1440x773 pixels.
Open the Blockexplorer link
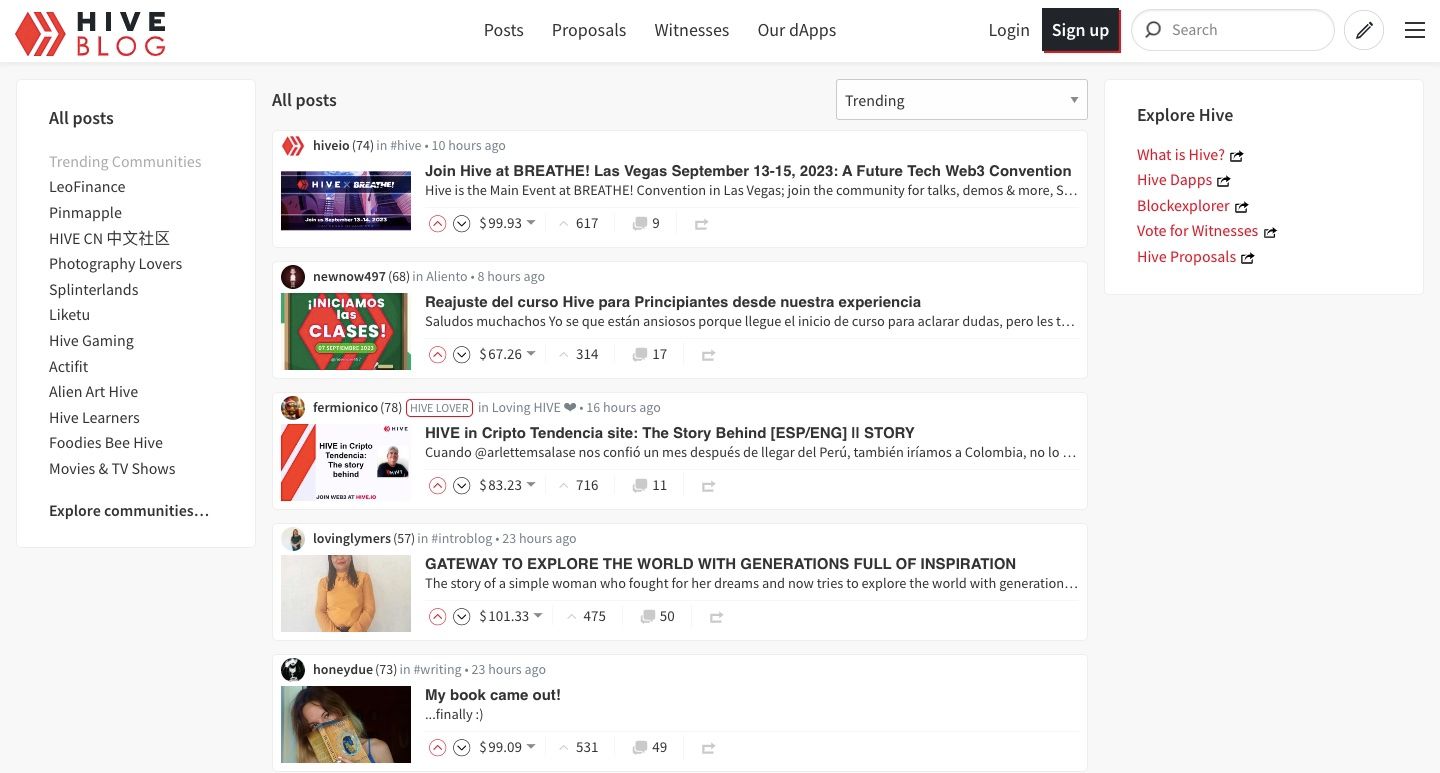[1192, 206]
